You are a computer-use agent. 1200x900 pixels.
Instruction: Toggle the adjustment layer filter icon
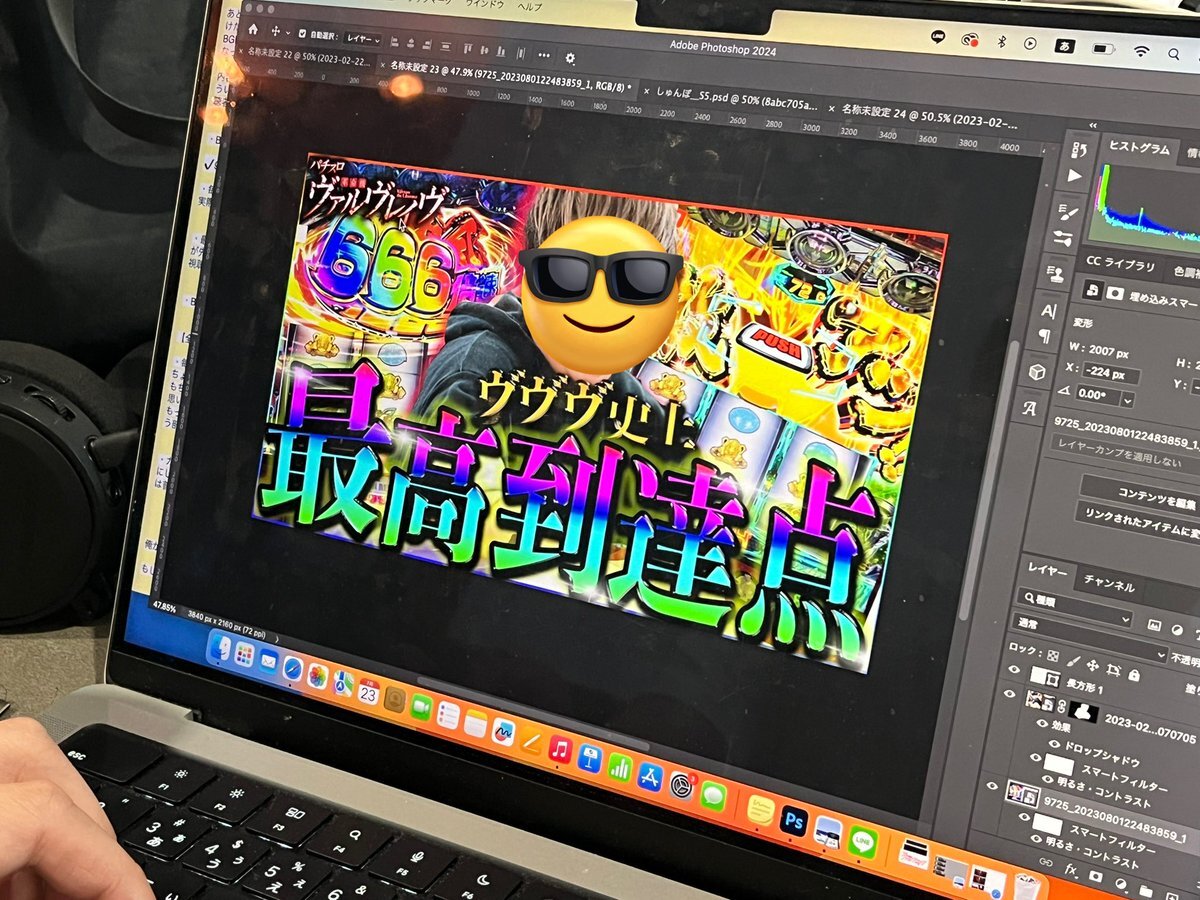click(1175, 630)
